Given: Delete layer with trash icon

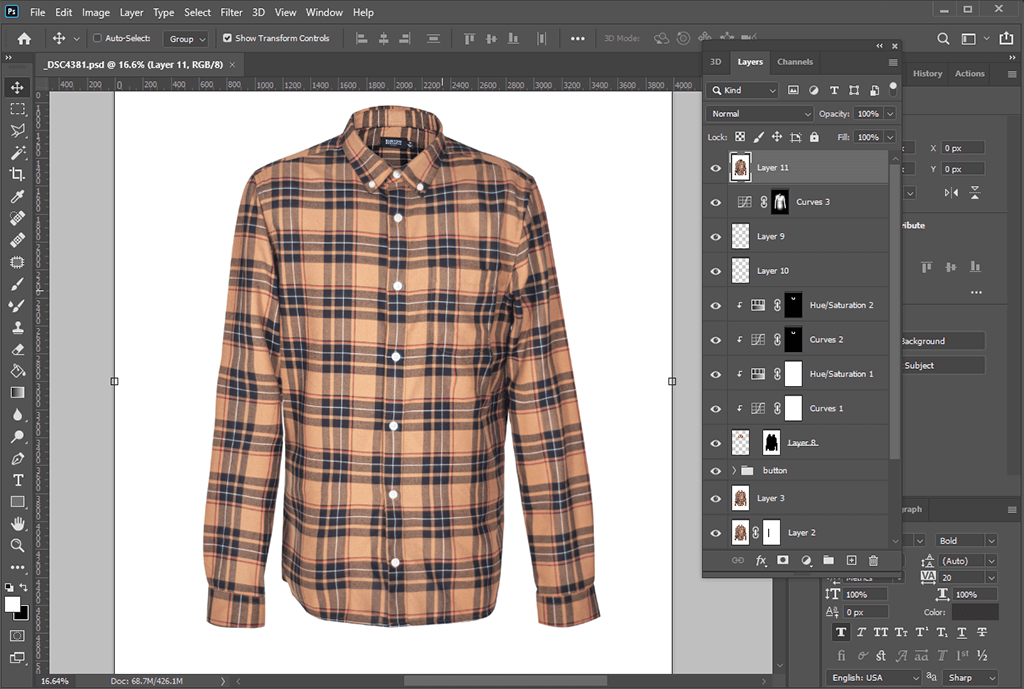Looking at the screenshot, I should tap(873, 560).
